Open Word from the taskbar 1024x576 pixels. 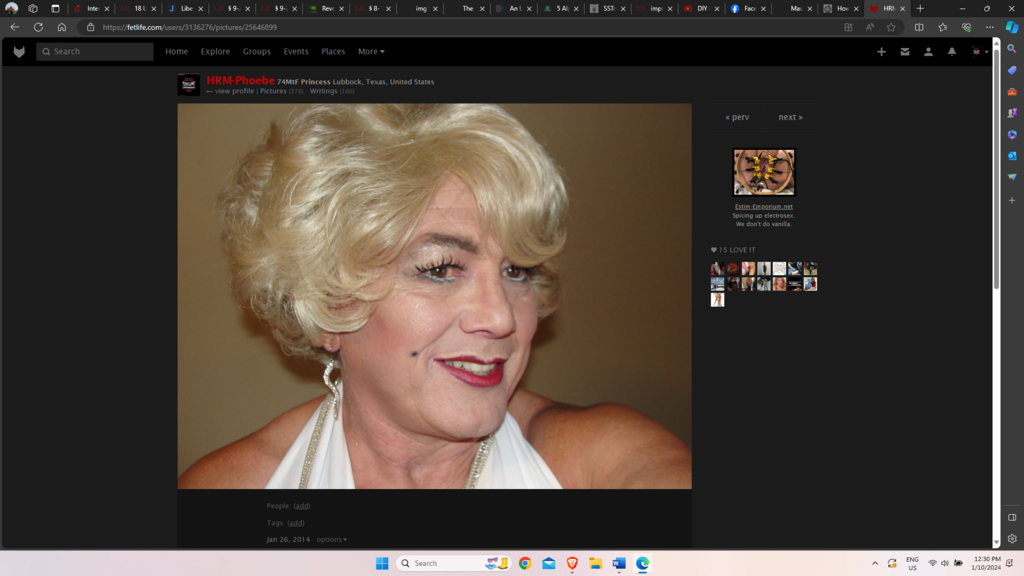[619, 563]
